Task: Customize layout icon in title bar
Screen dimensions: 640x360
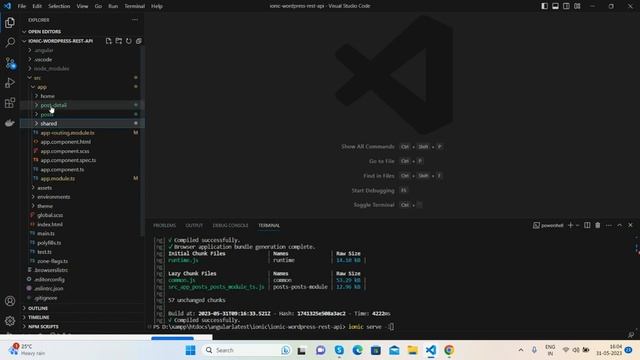Action: 577,6
